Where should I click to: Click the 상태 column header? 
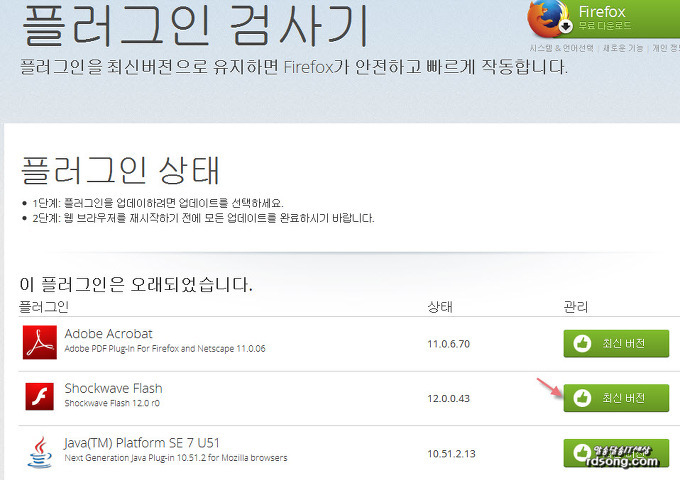pyautogui.click(x=440, y=307)
